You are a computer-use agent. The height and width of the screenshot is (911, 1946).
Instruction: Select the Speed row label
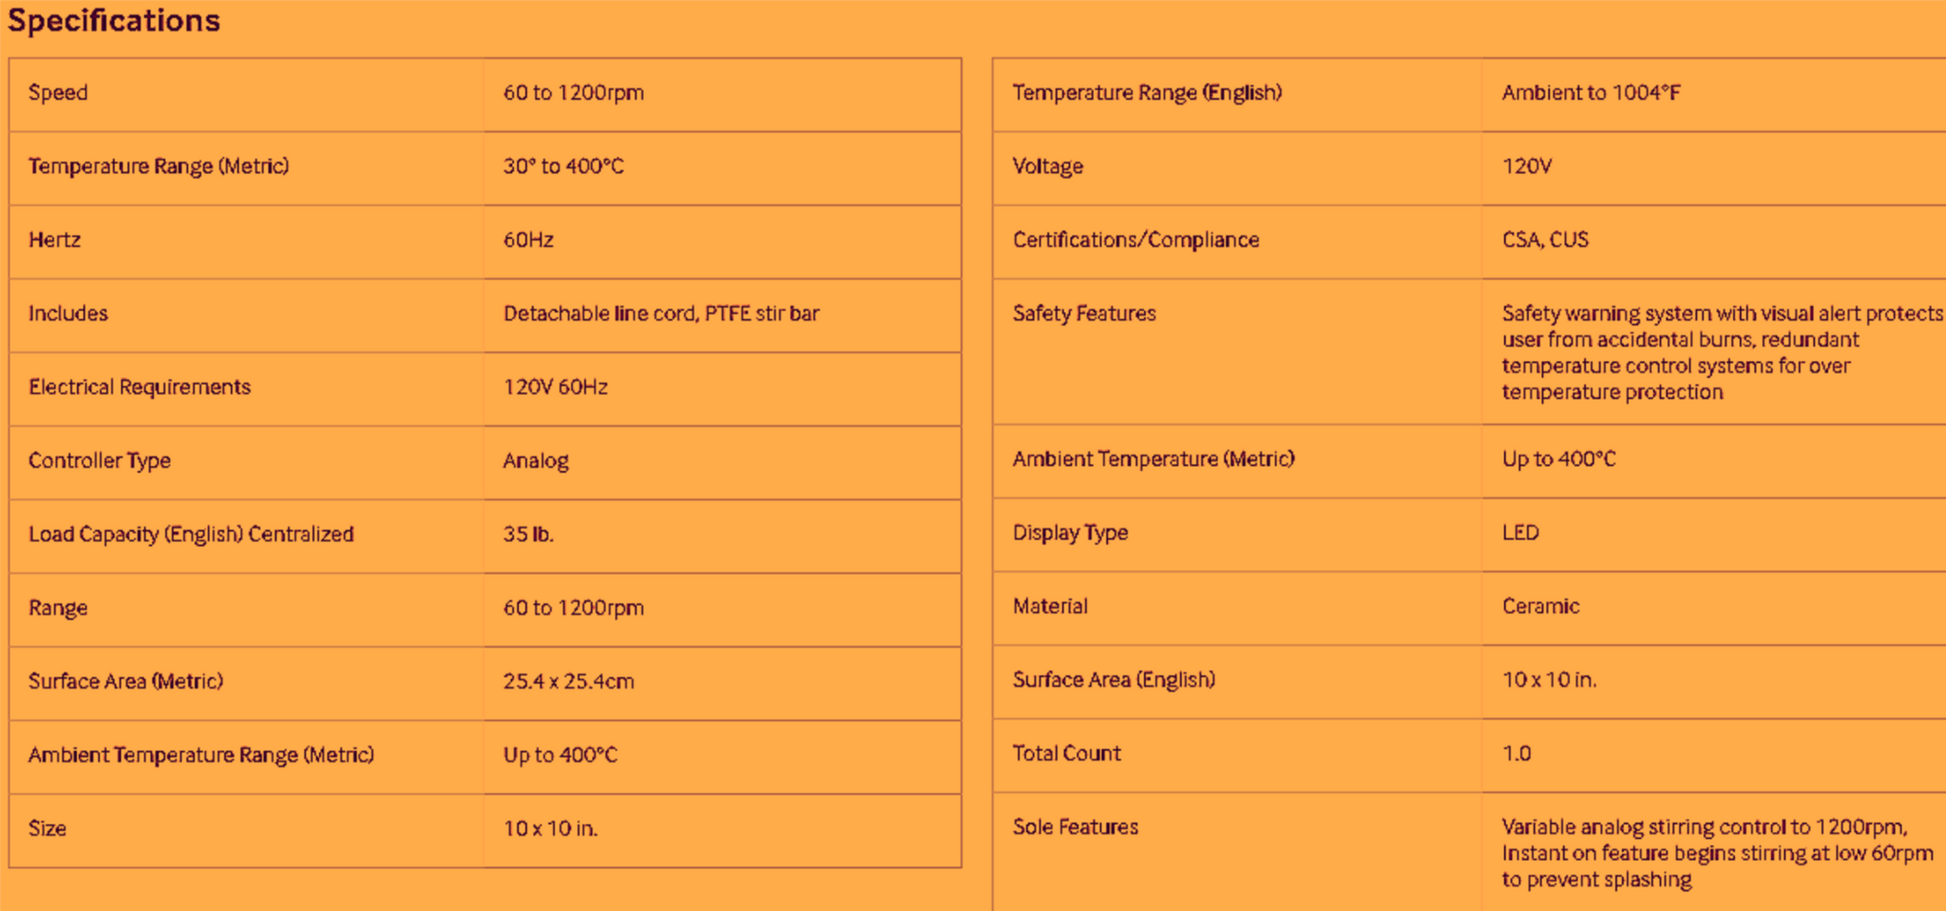click(x=58, y=93)
